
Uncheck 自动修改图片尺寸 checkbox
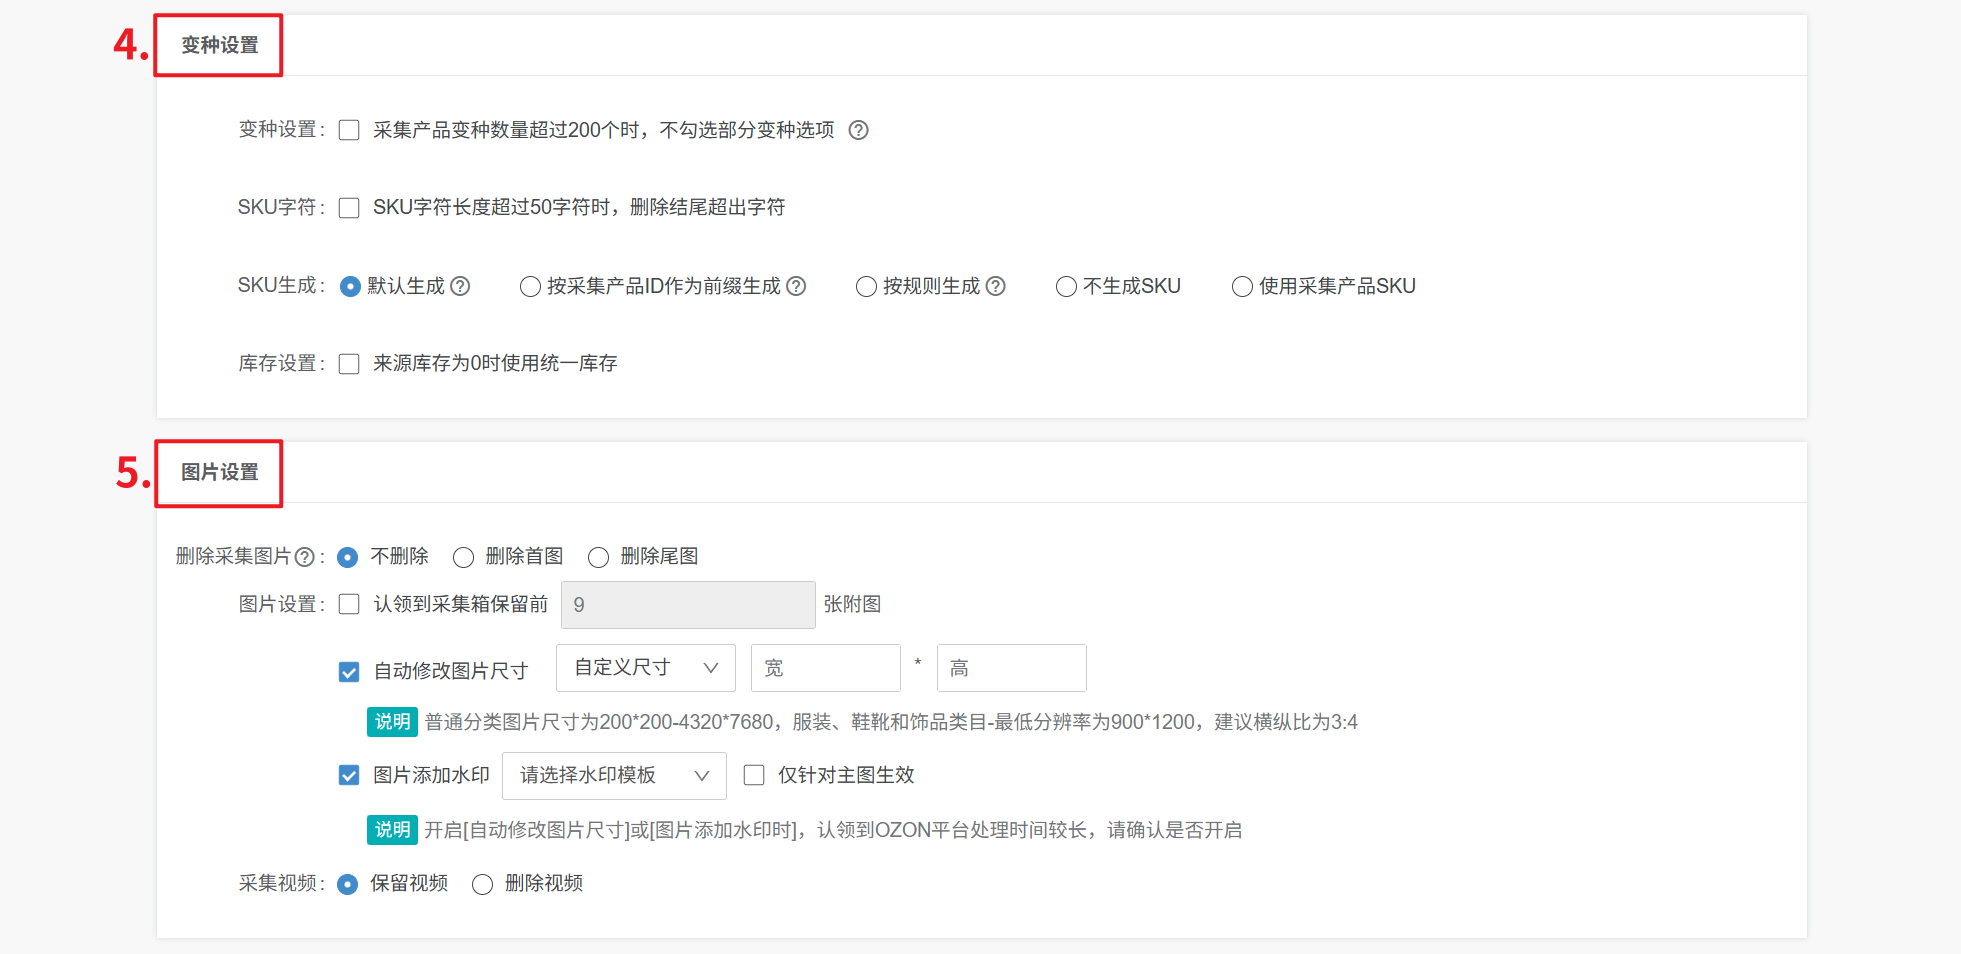[349, 672]
